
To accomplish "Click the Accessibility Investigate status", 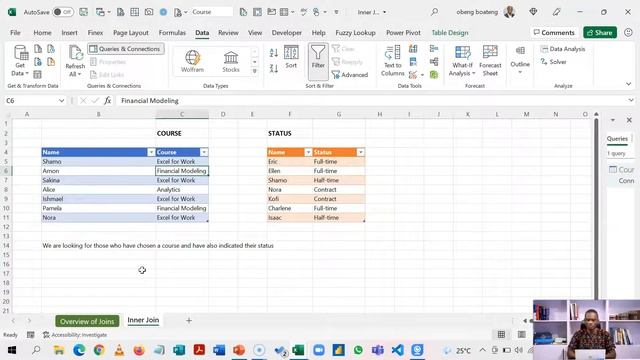I will [75, 335].
